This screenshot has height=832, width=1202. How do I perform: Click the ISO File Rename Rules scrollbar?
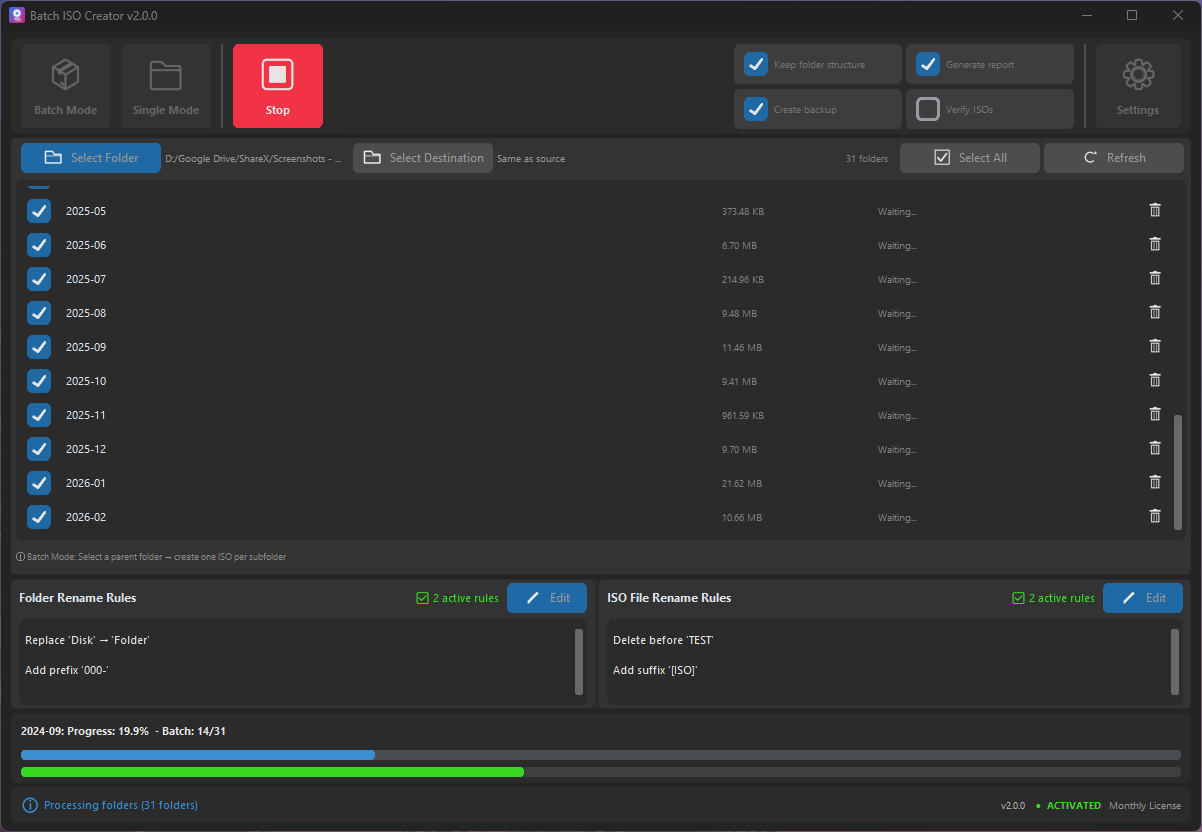coord(1175,661)
